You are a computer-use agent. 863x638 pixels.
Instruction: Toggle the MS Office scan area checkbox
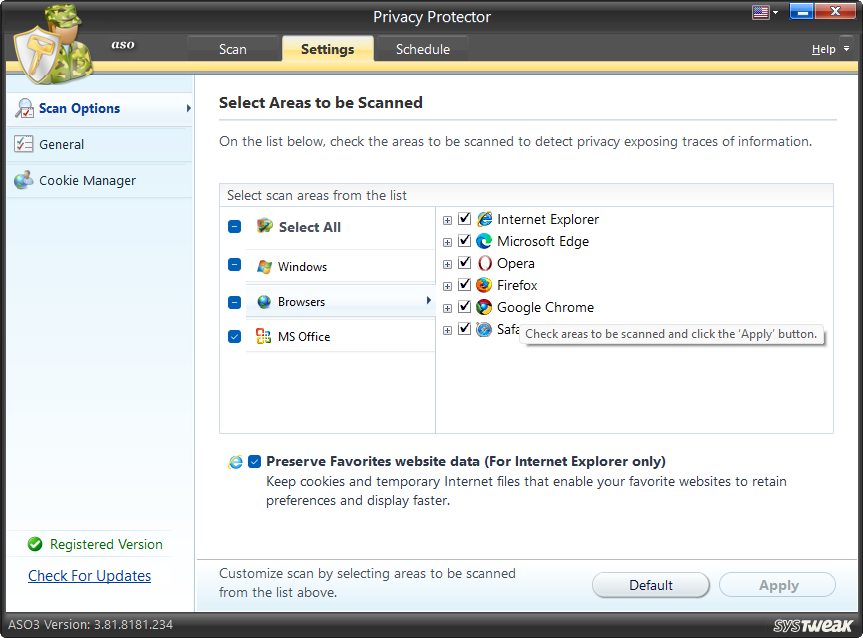point(234,337)
